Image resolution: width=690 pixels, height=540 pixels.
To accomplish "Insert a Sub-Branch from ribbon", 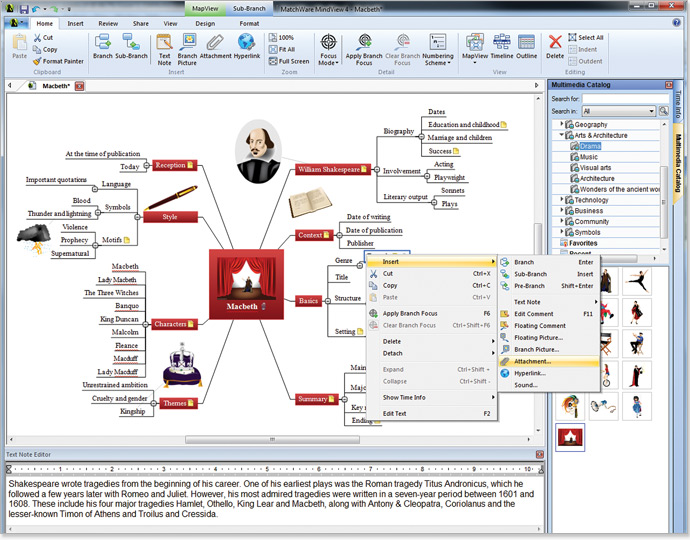I will (x=131, y=46).
